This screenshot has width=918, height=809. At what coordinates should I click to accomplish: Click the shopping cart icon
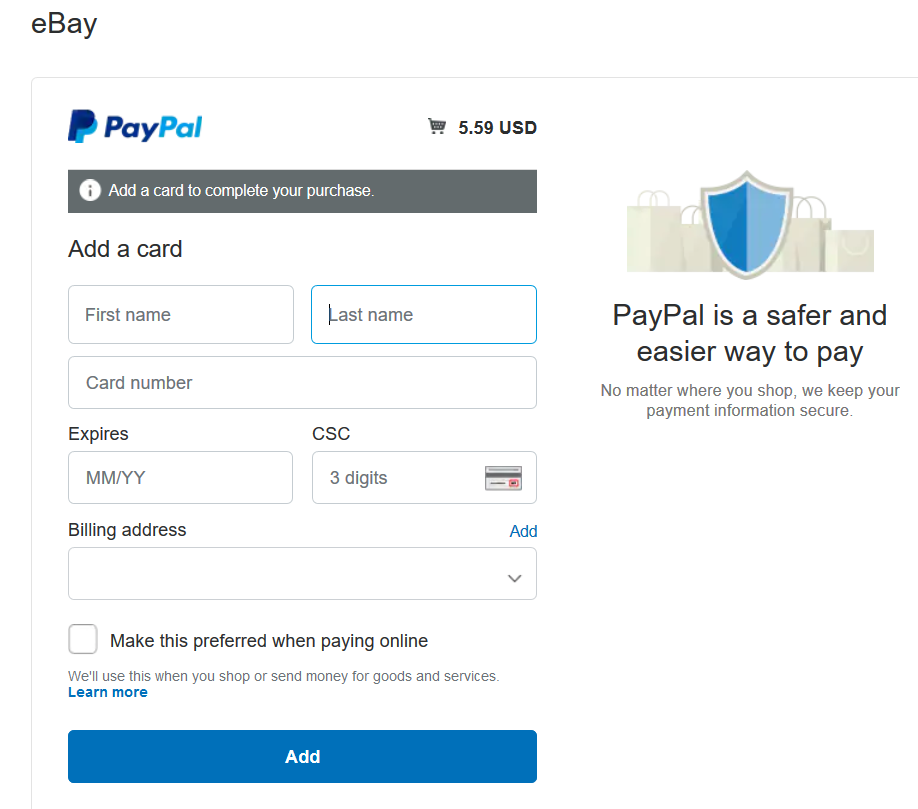click(x=437, y=126)
